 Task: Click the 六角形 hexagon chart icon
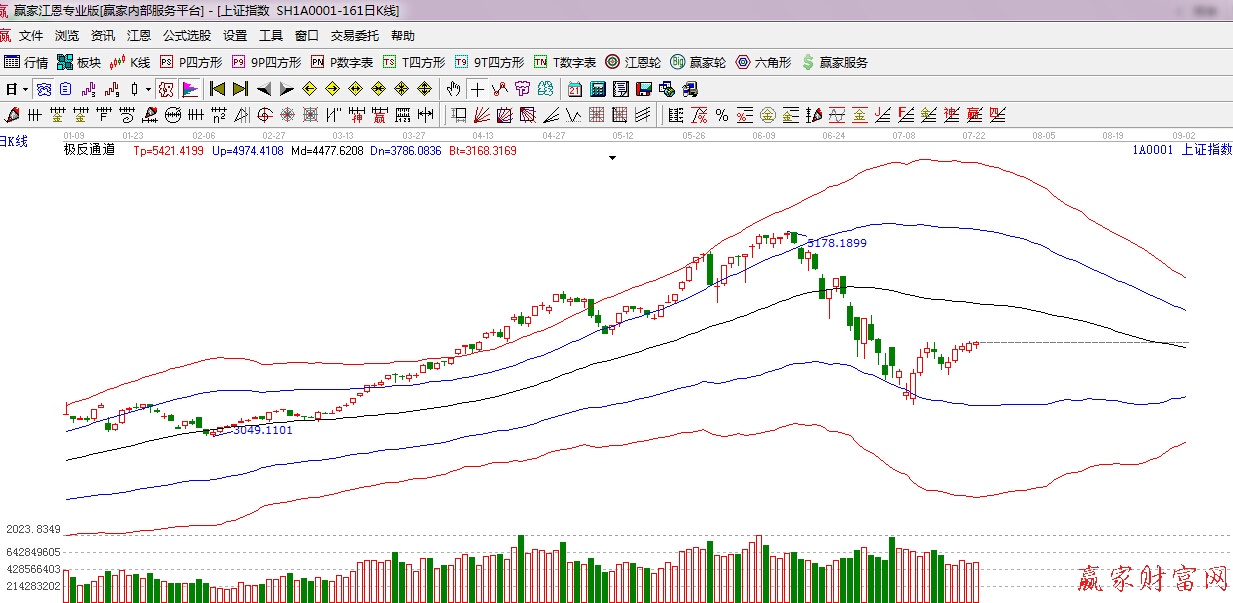(x=763, y=62)
